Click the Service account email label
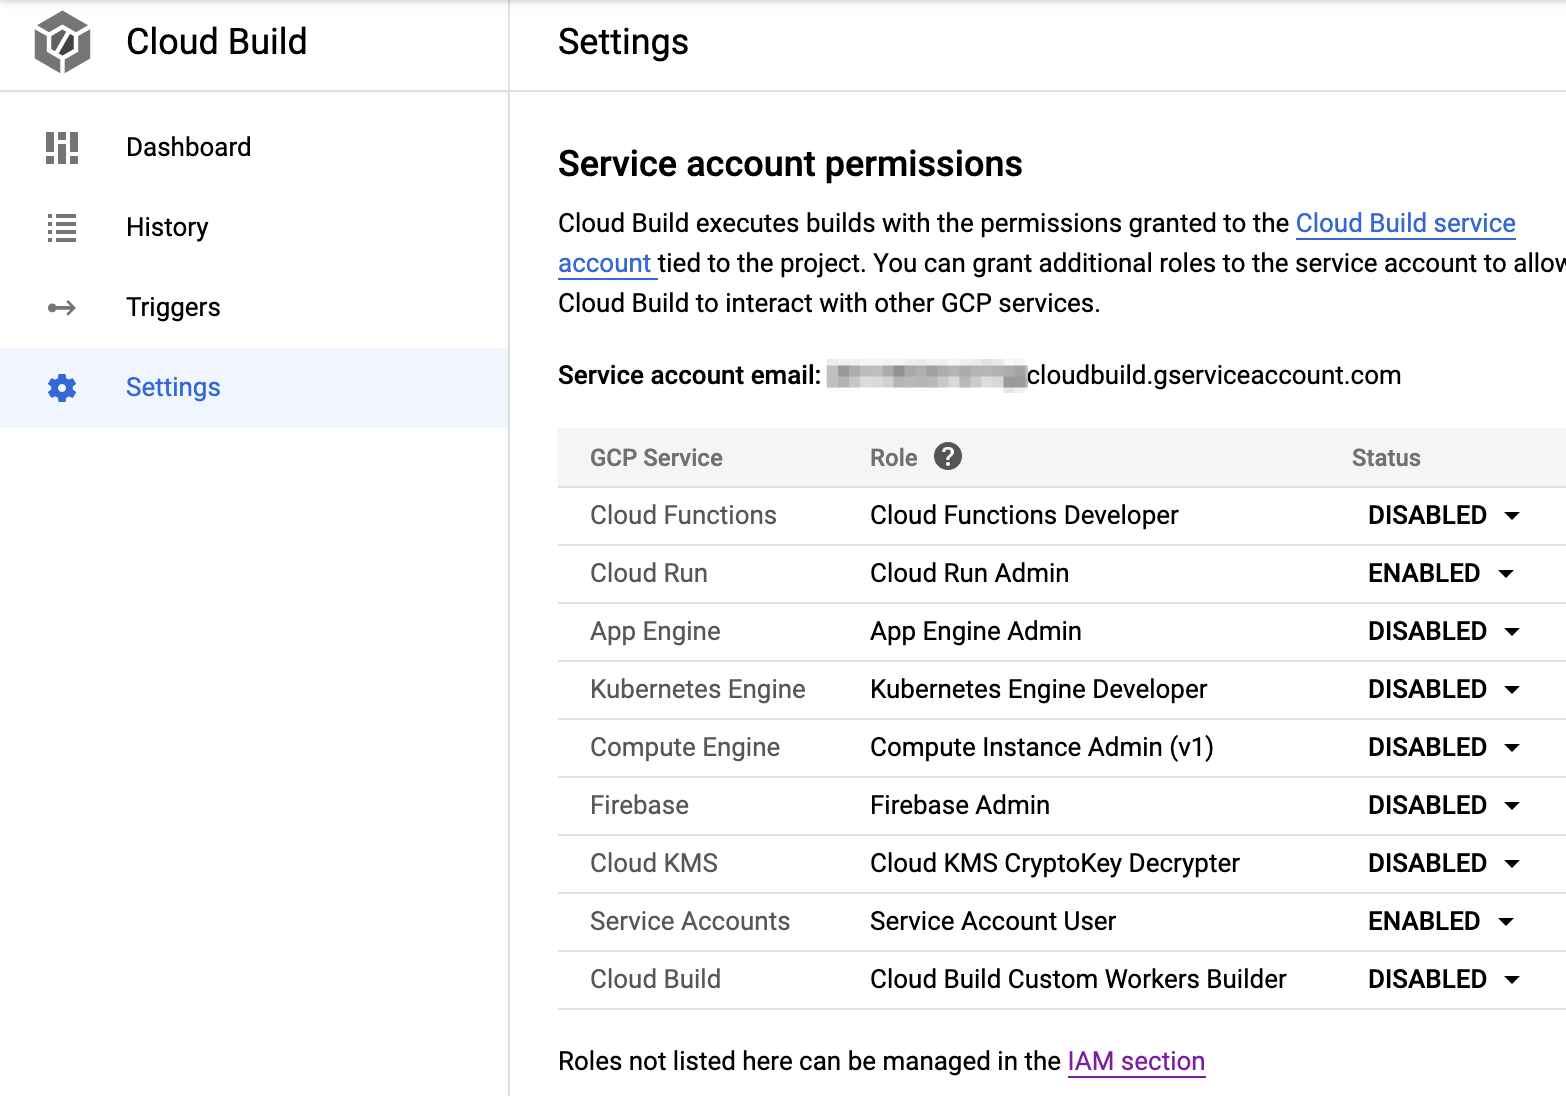Screen dimensions: 1566x1096 click(689, 375)
